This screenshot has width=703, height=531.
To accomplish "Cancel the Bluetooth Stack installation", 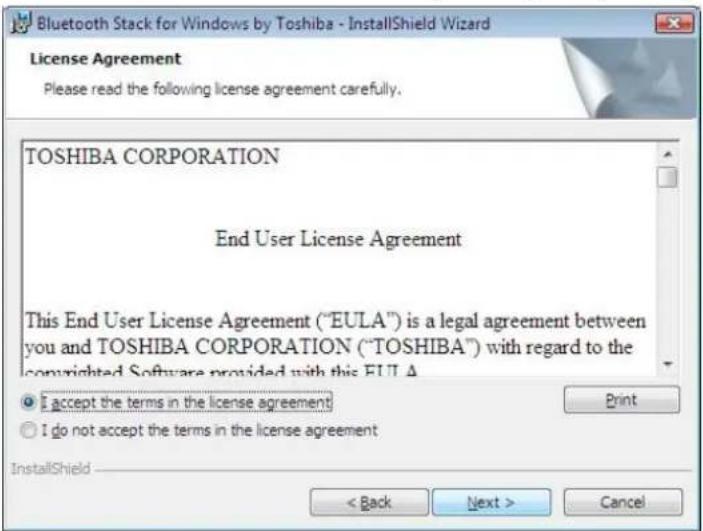I will [623, 502].
